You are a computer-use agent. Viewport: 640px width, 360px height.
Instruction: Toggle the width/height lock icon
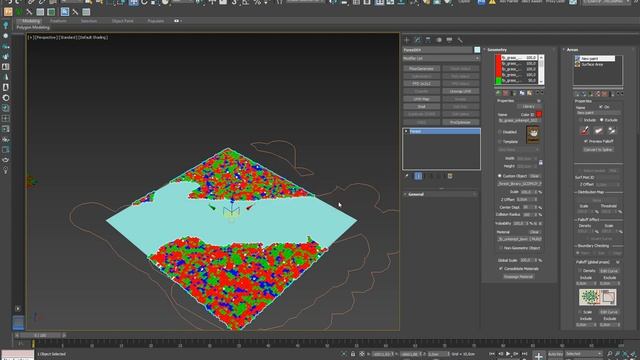click(x=541, y=162)
